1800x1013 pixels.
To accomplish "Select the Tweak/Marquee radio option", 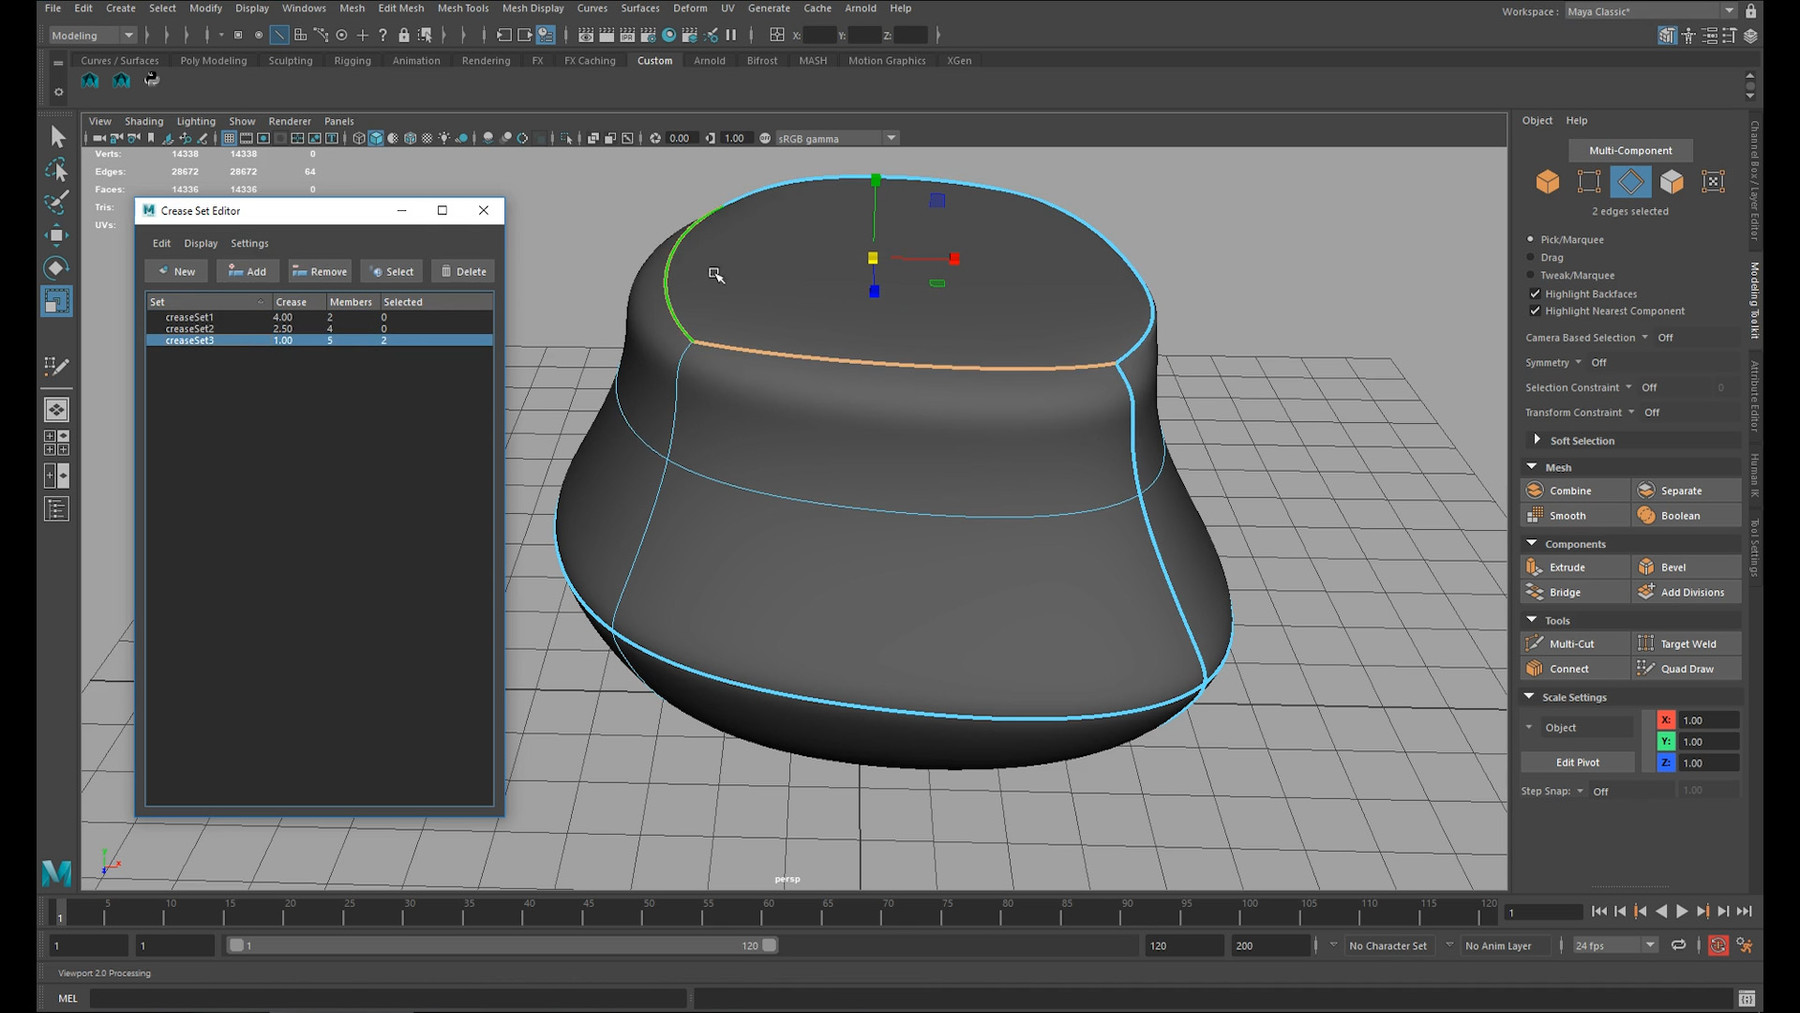I will pos(1530,275).
